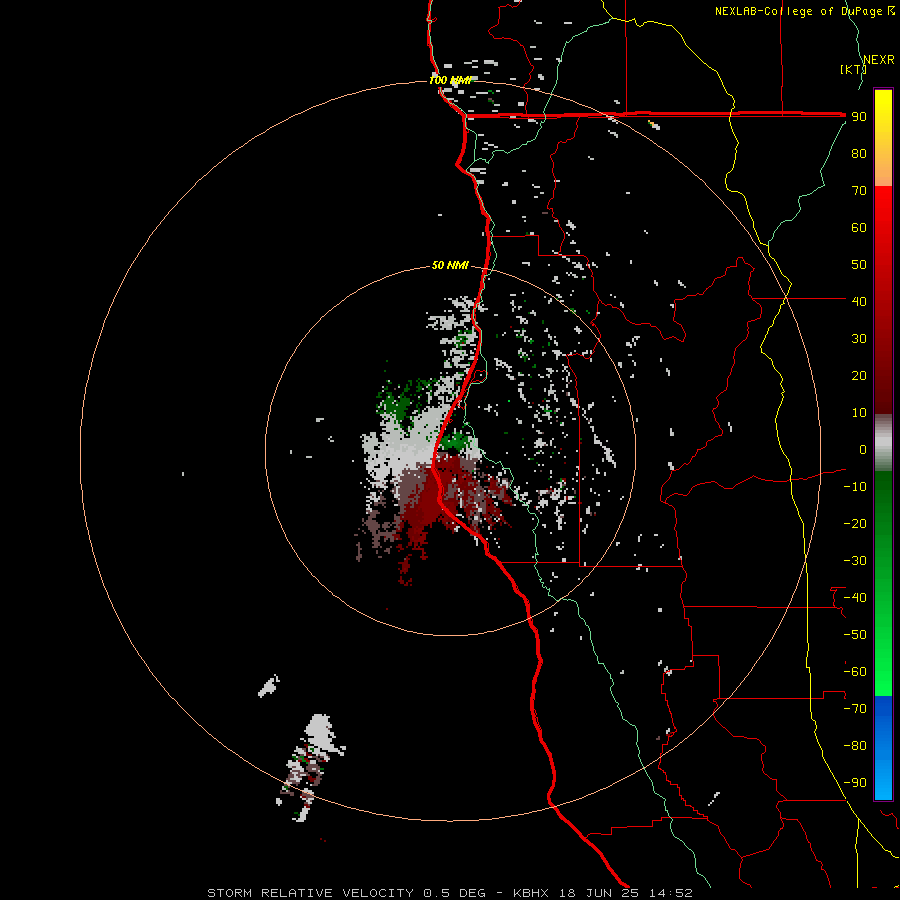Select the -30 value on velocity scale
The width and height of the screenshot is (900, 900).
pyautogui.click(x=855, y=561)
